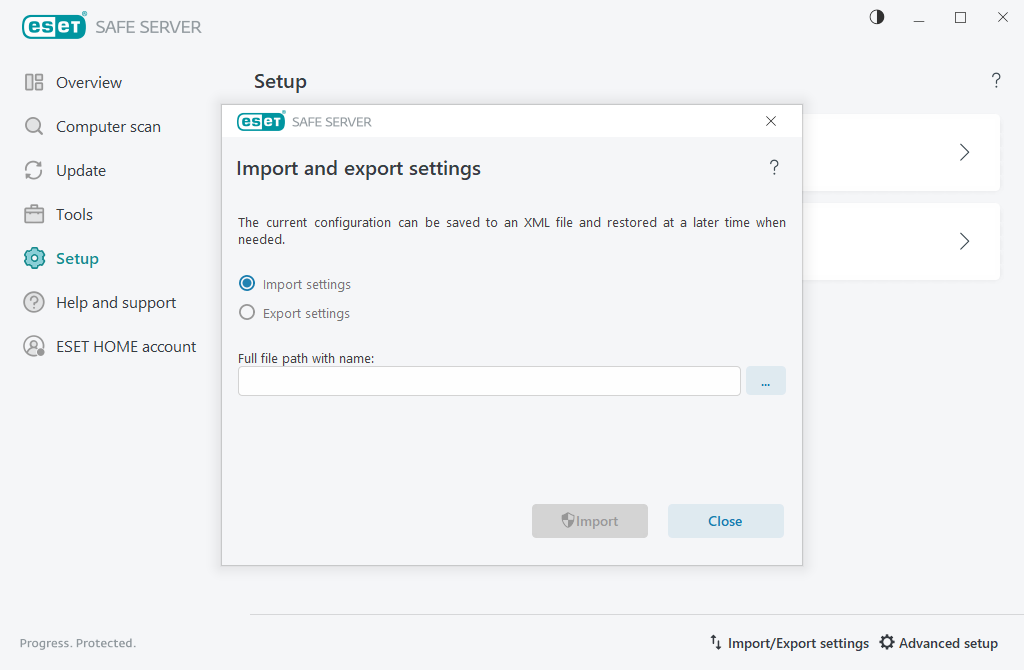Click the ESET logo in main window header
Image resolution: width=1024 pixels, height=670 pixels.
[x=54, y=26]
